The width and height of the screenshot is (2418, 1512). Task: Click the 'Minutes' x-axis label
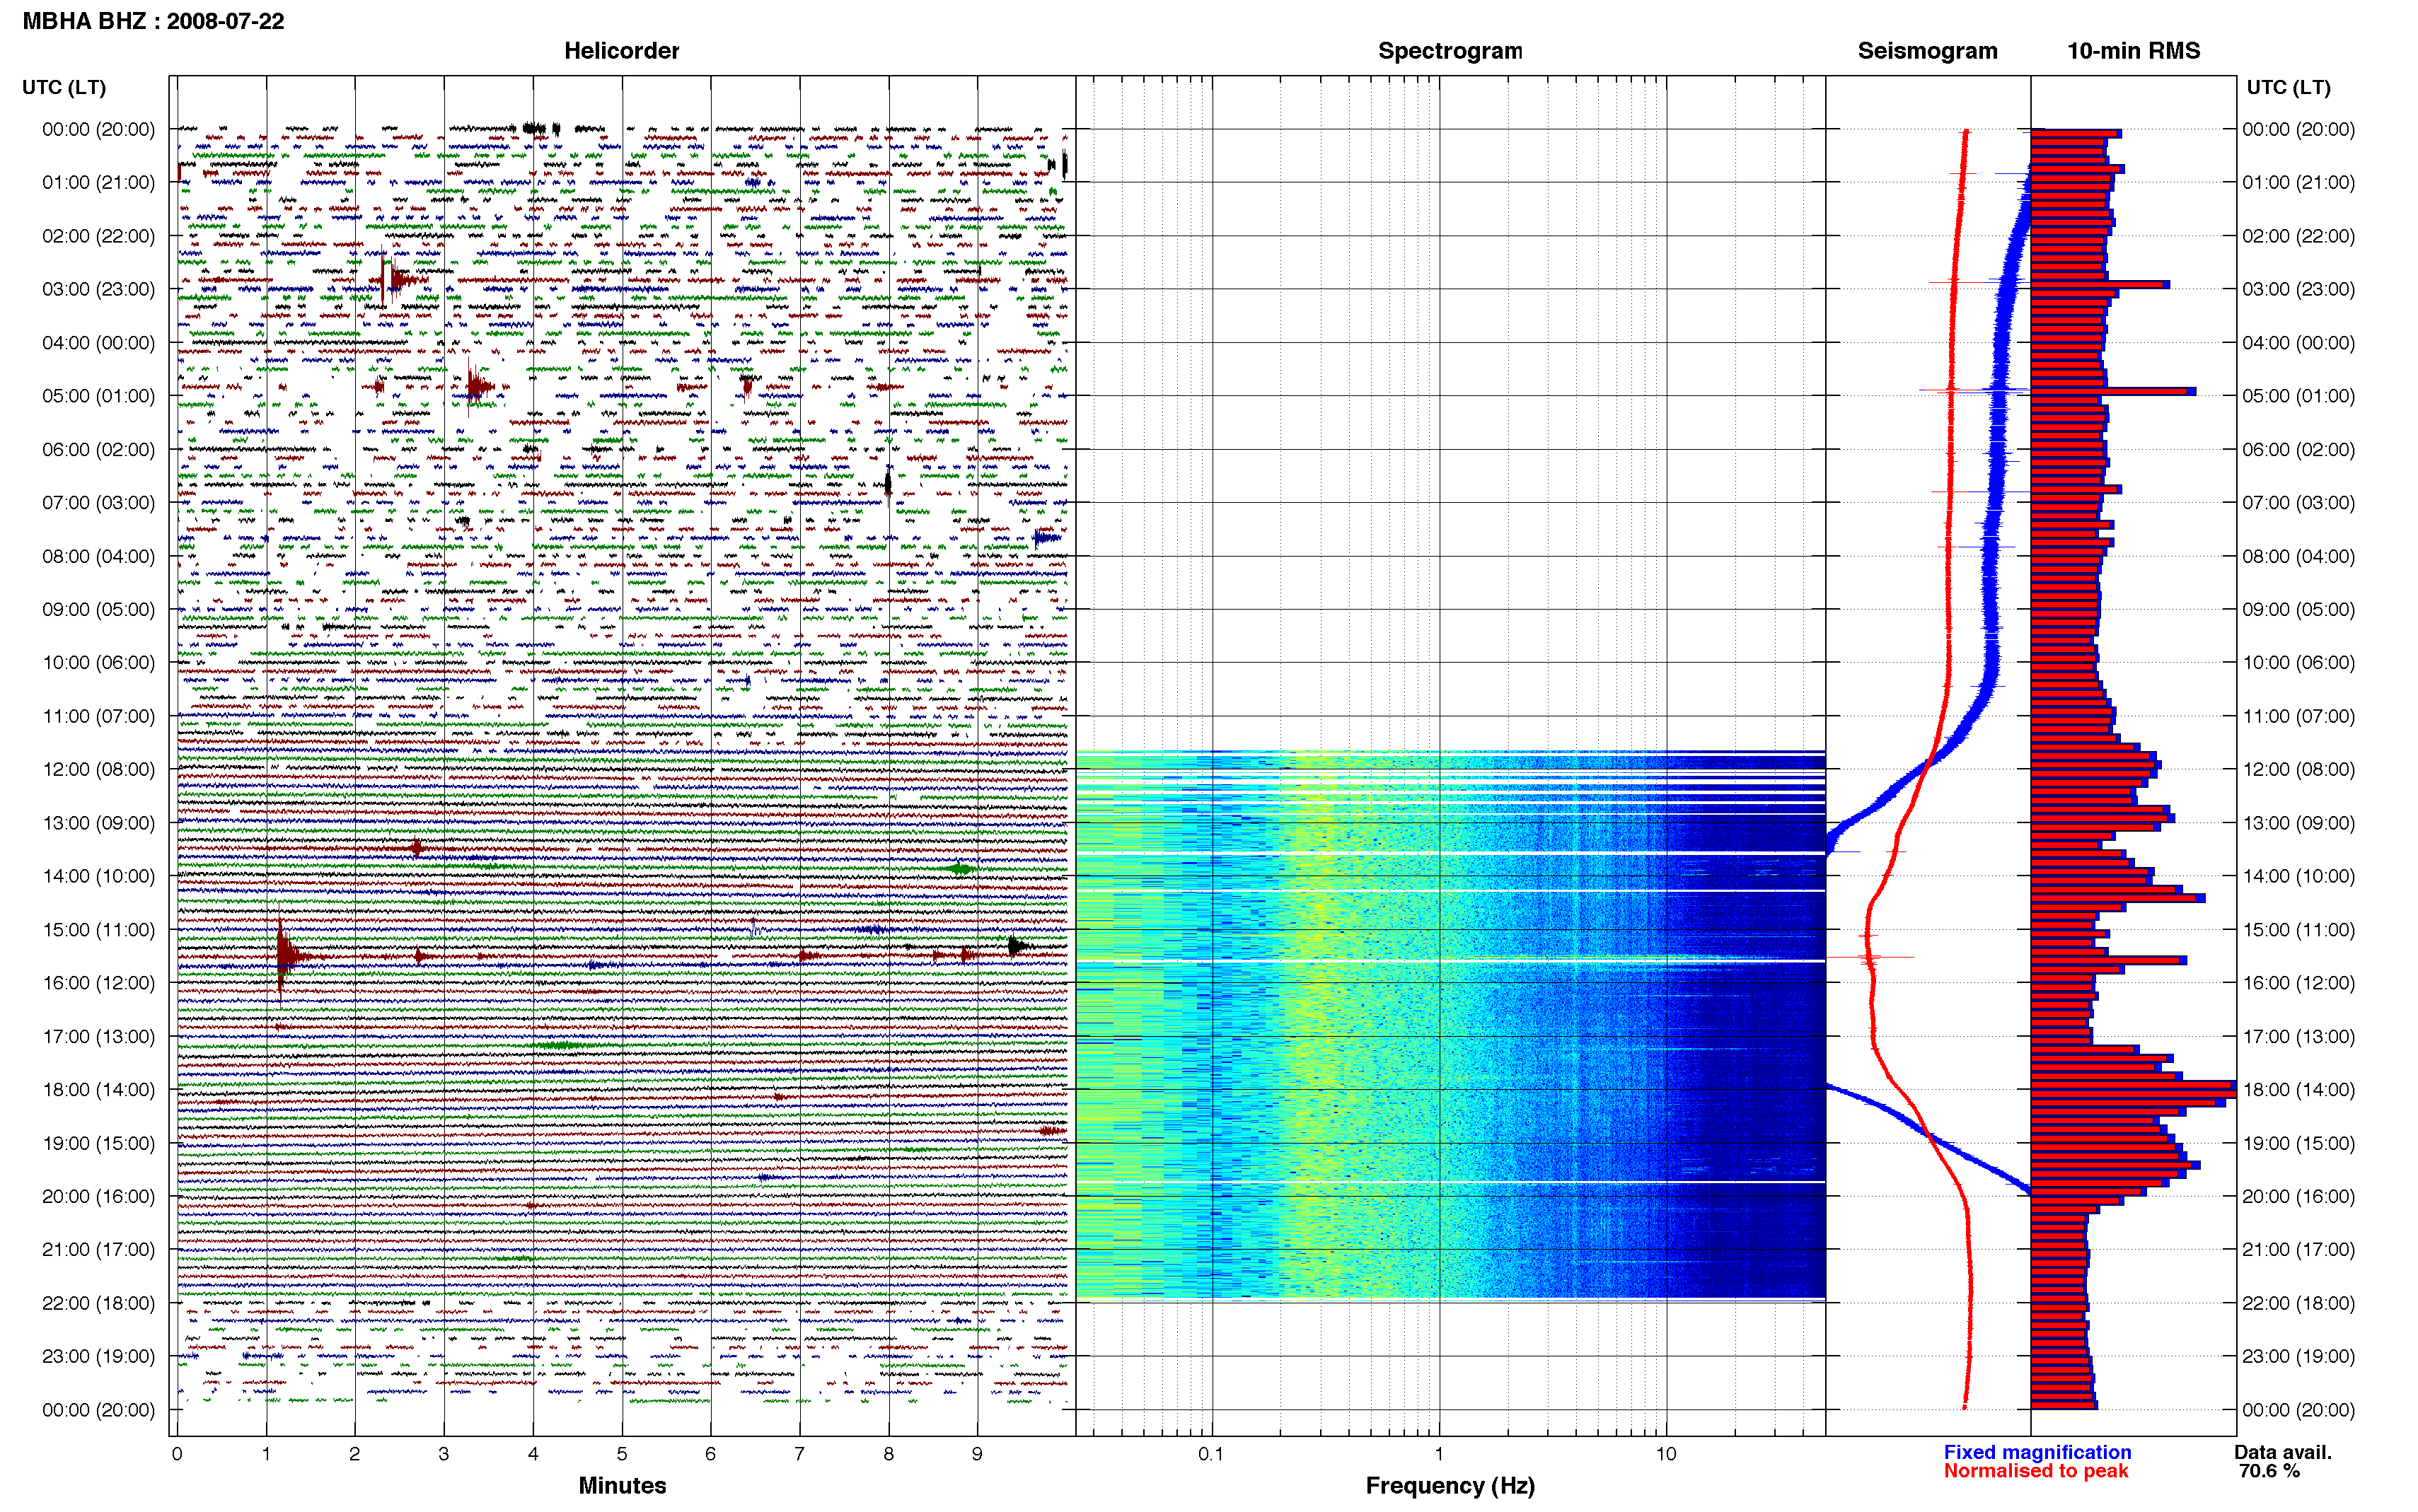pos(622,1485)
